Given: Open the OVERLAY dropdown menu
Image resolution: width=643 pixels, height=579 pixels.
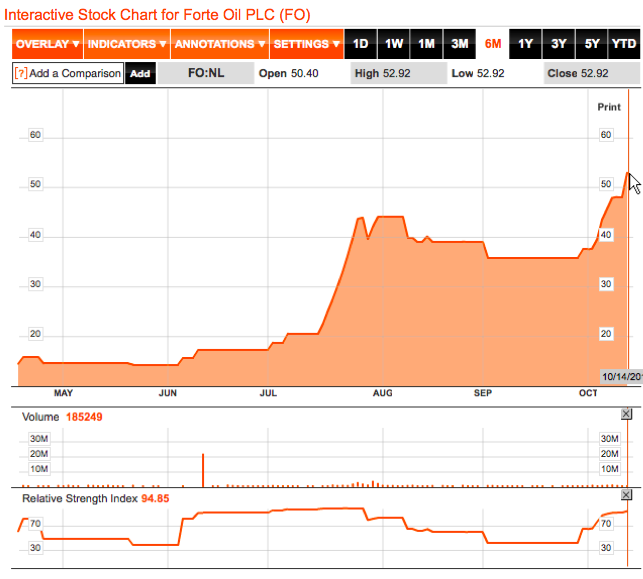Looking at the screenshot, I should pos(48,44).
